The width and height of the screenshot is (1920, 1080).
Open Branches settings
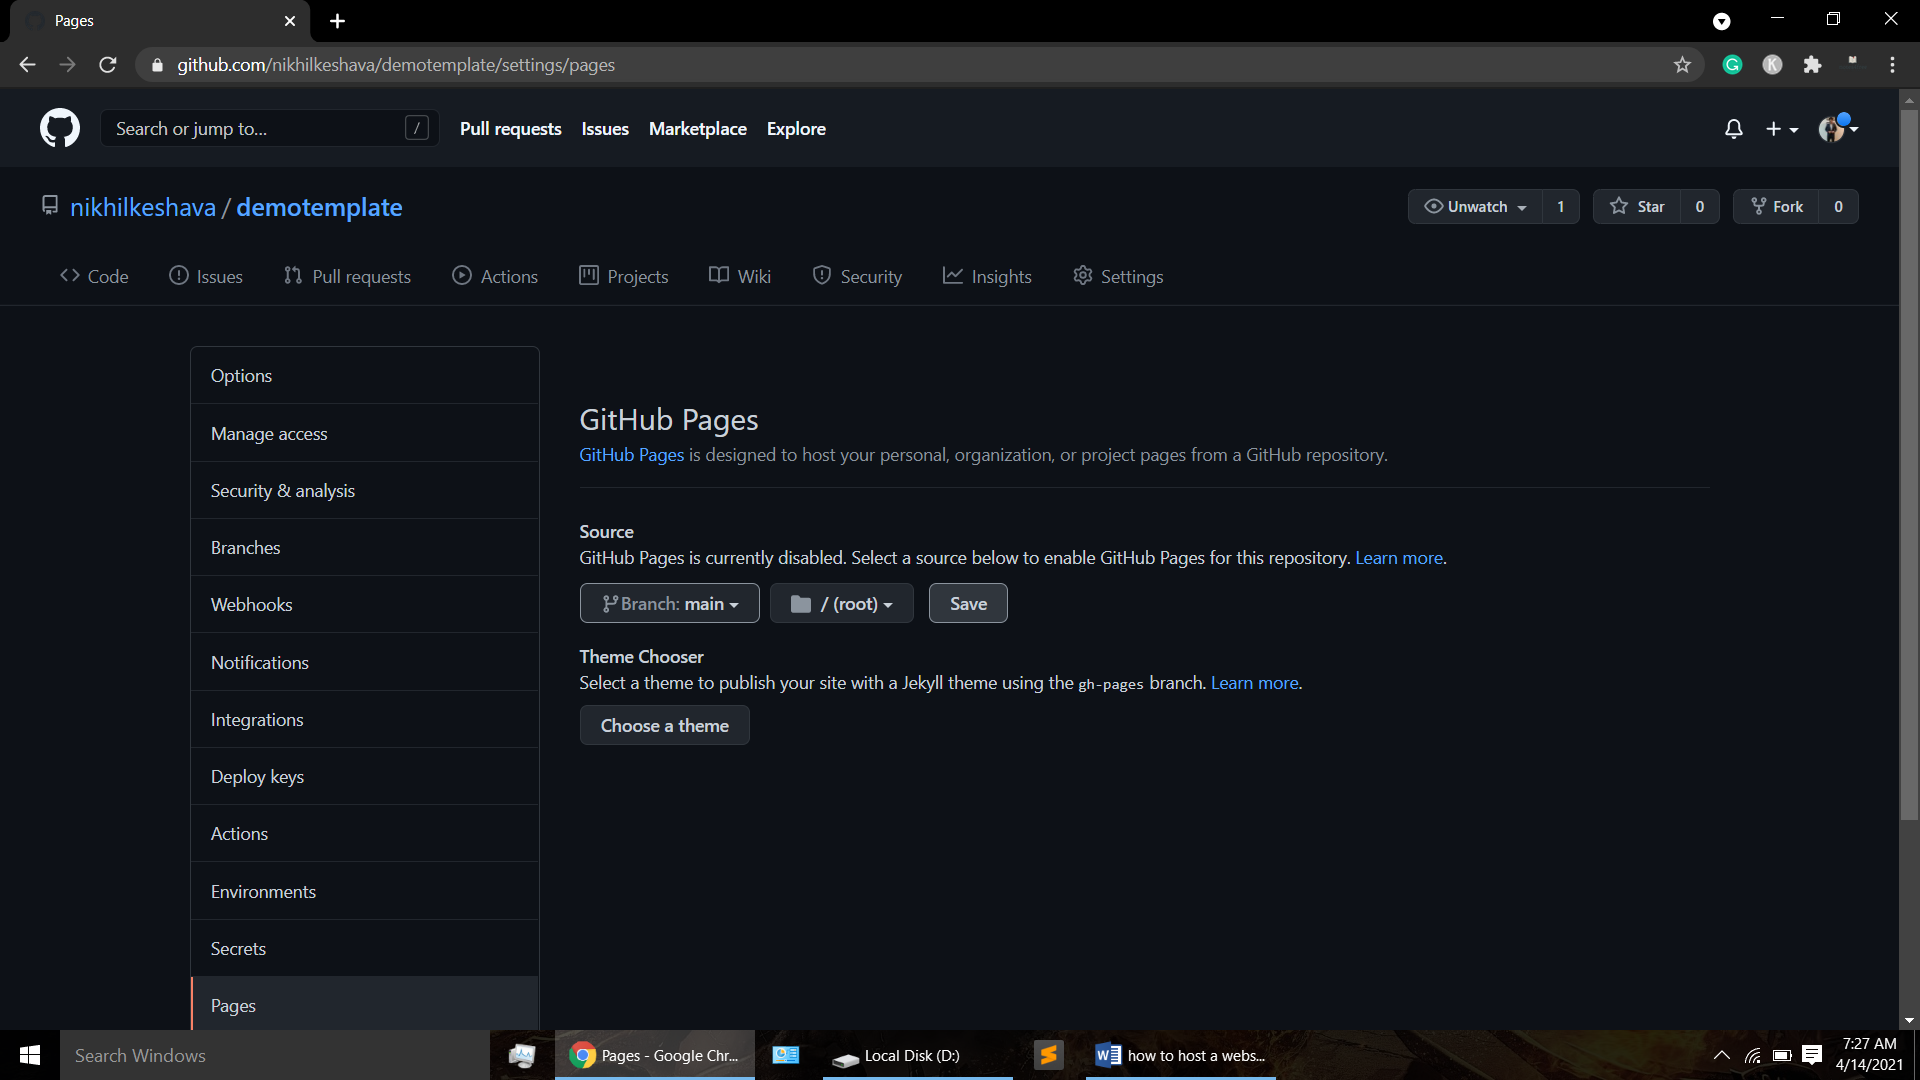click(x=365, y=548)
